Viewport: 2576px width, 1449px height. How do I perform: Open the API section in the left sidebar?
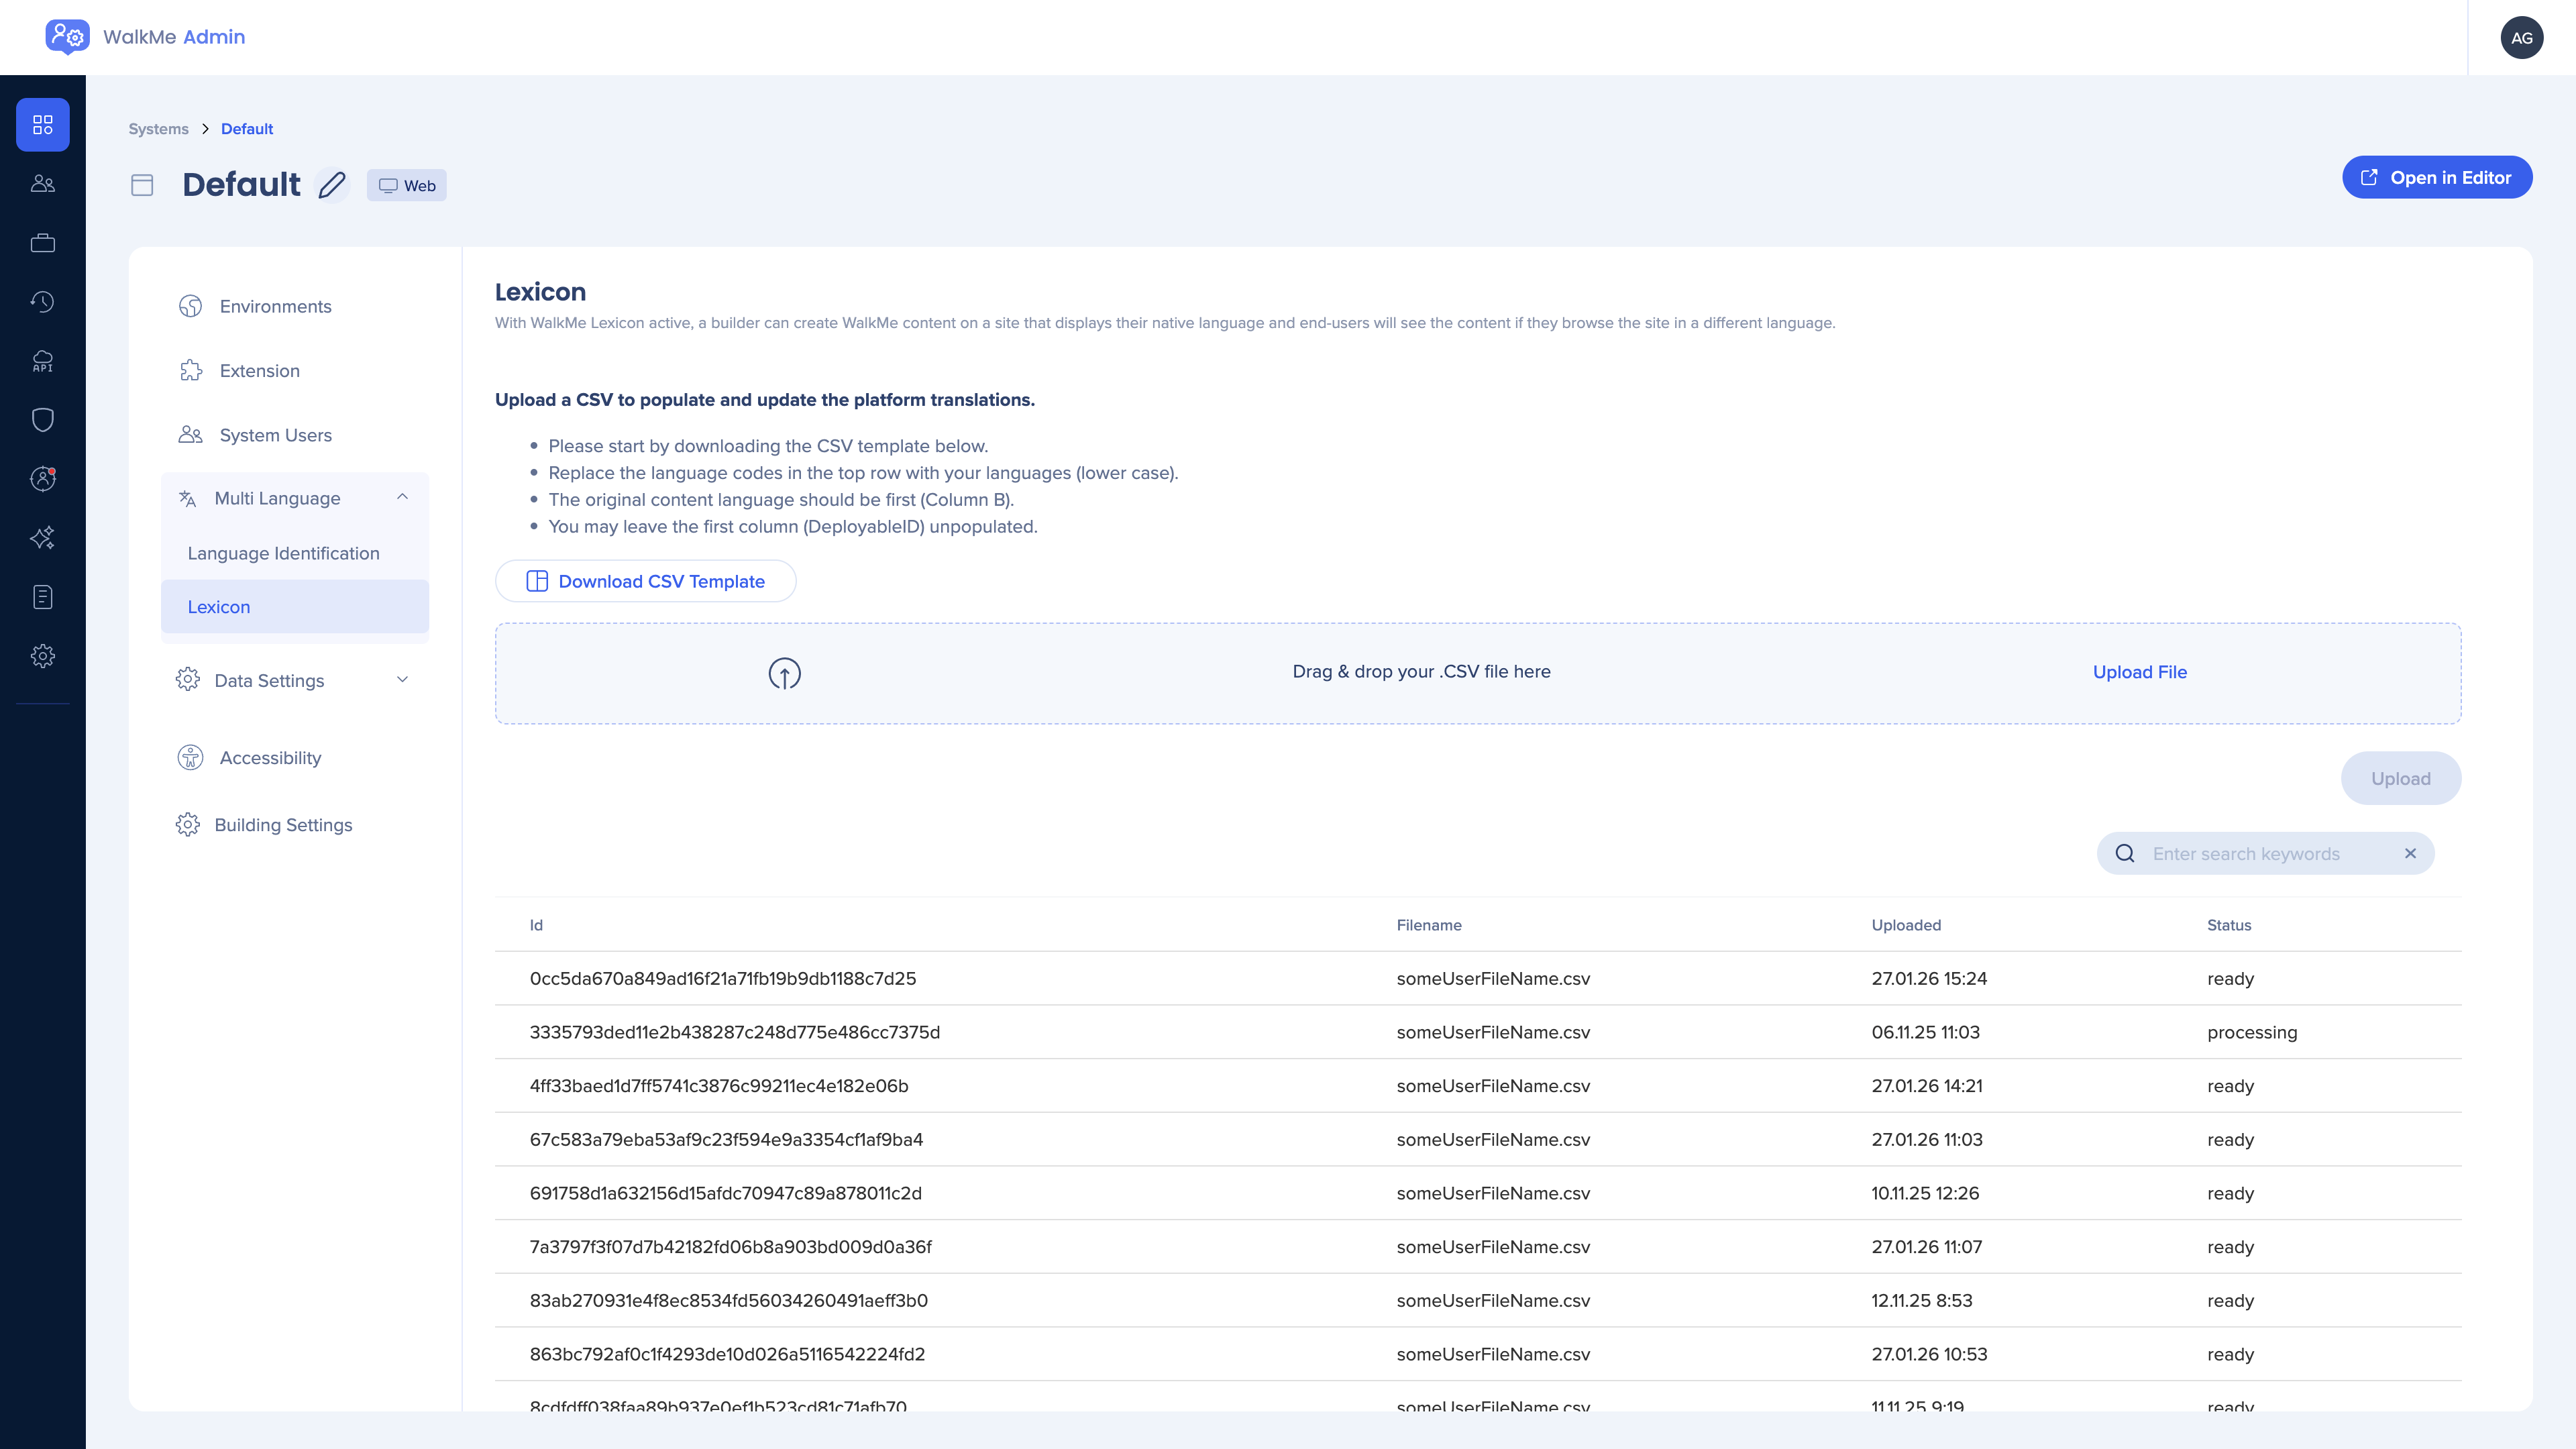pyautogui.click(x=42, y=361)
